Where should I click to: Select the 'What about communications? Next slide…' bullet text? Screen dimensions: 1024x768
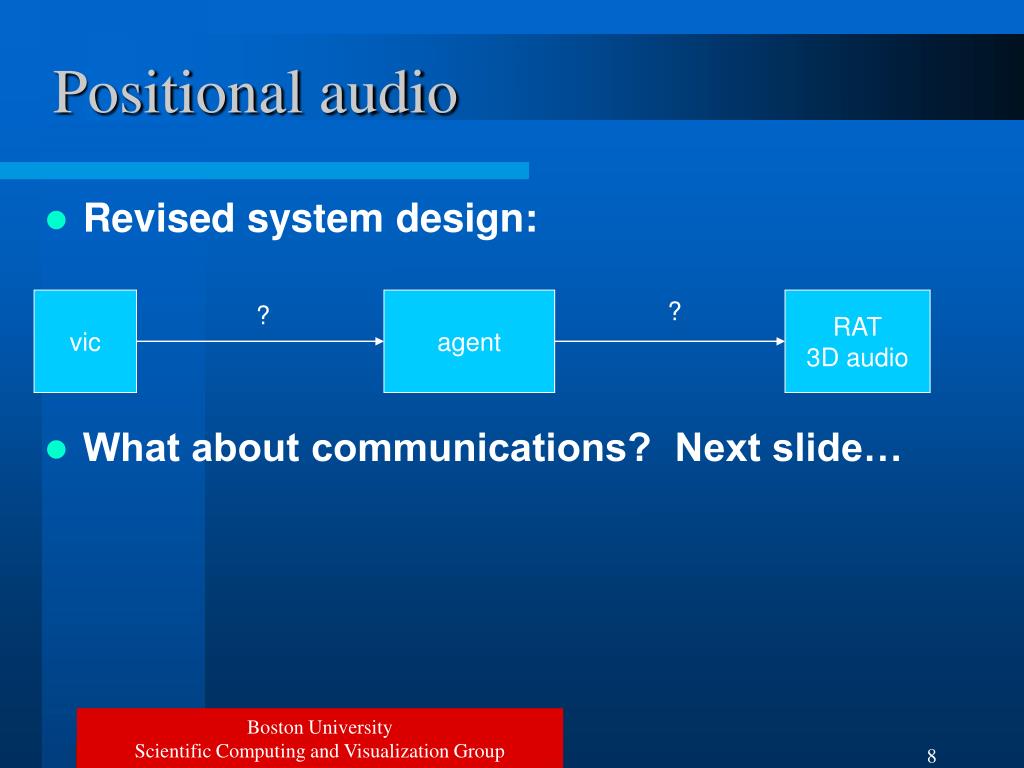(x=492, y=448)
